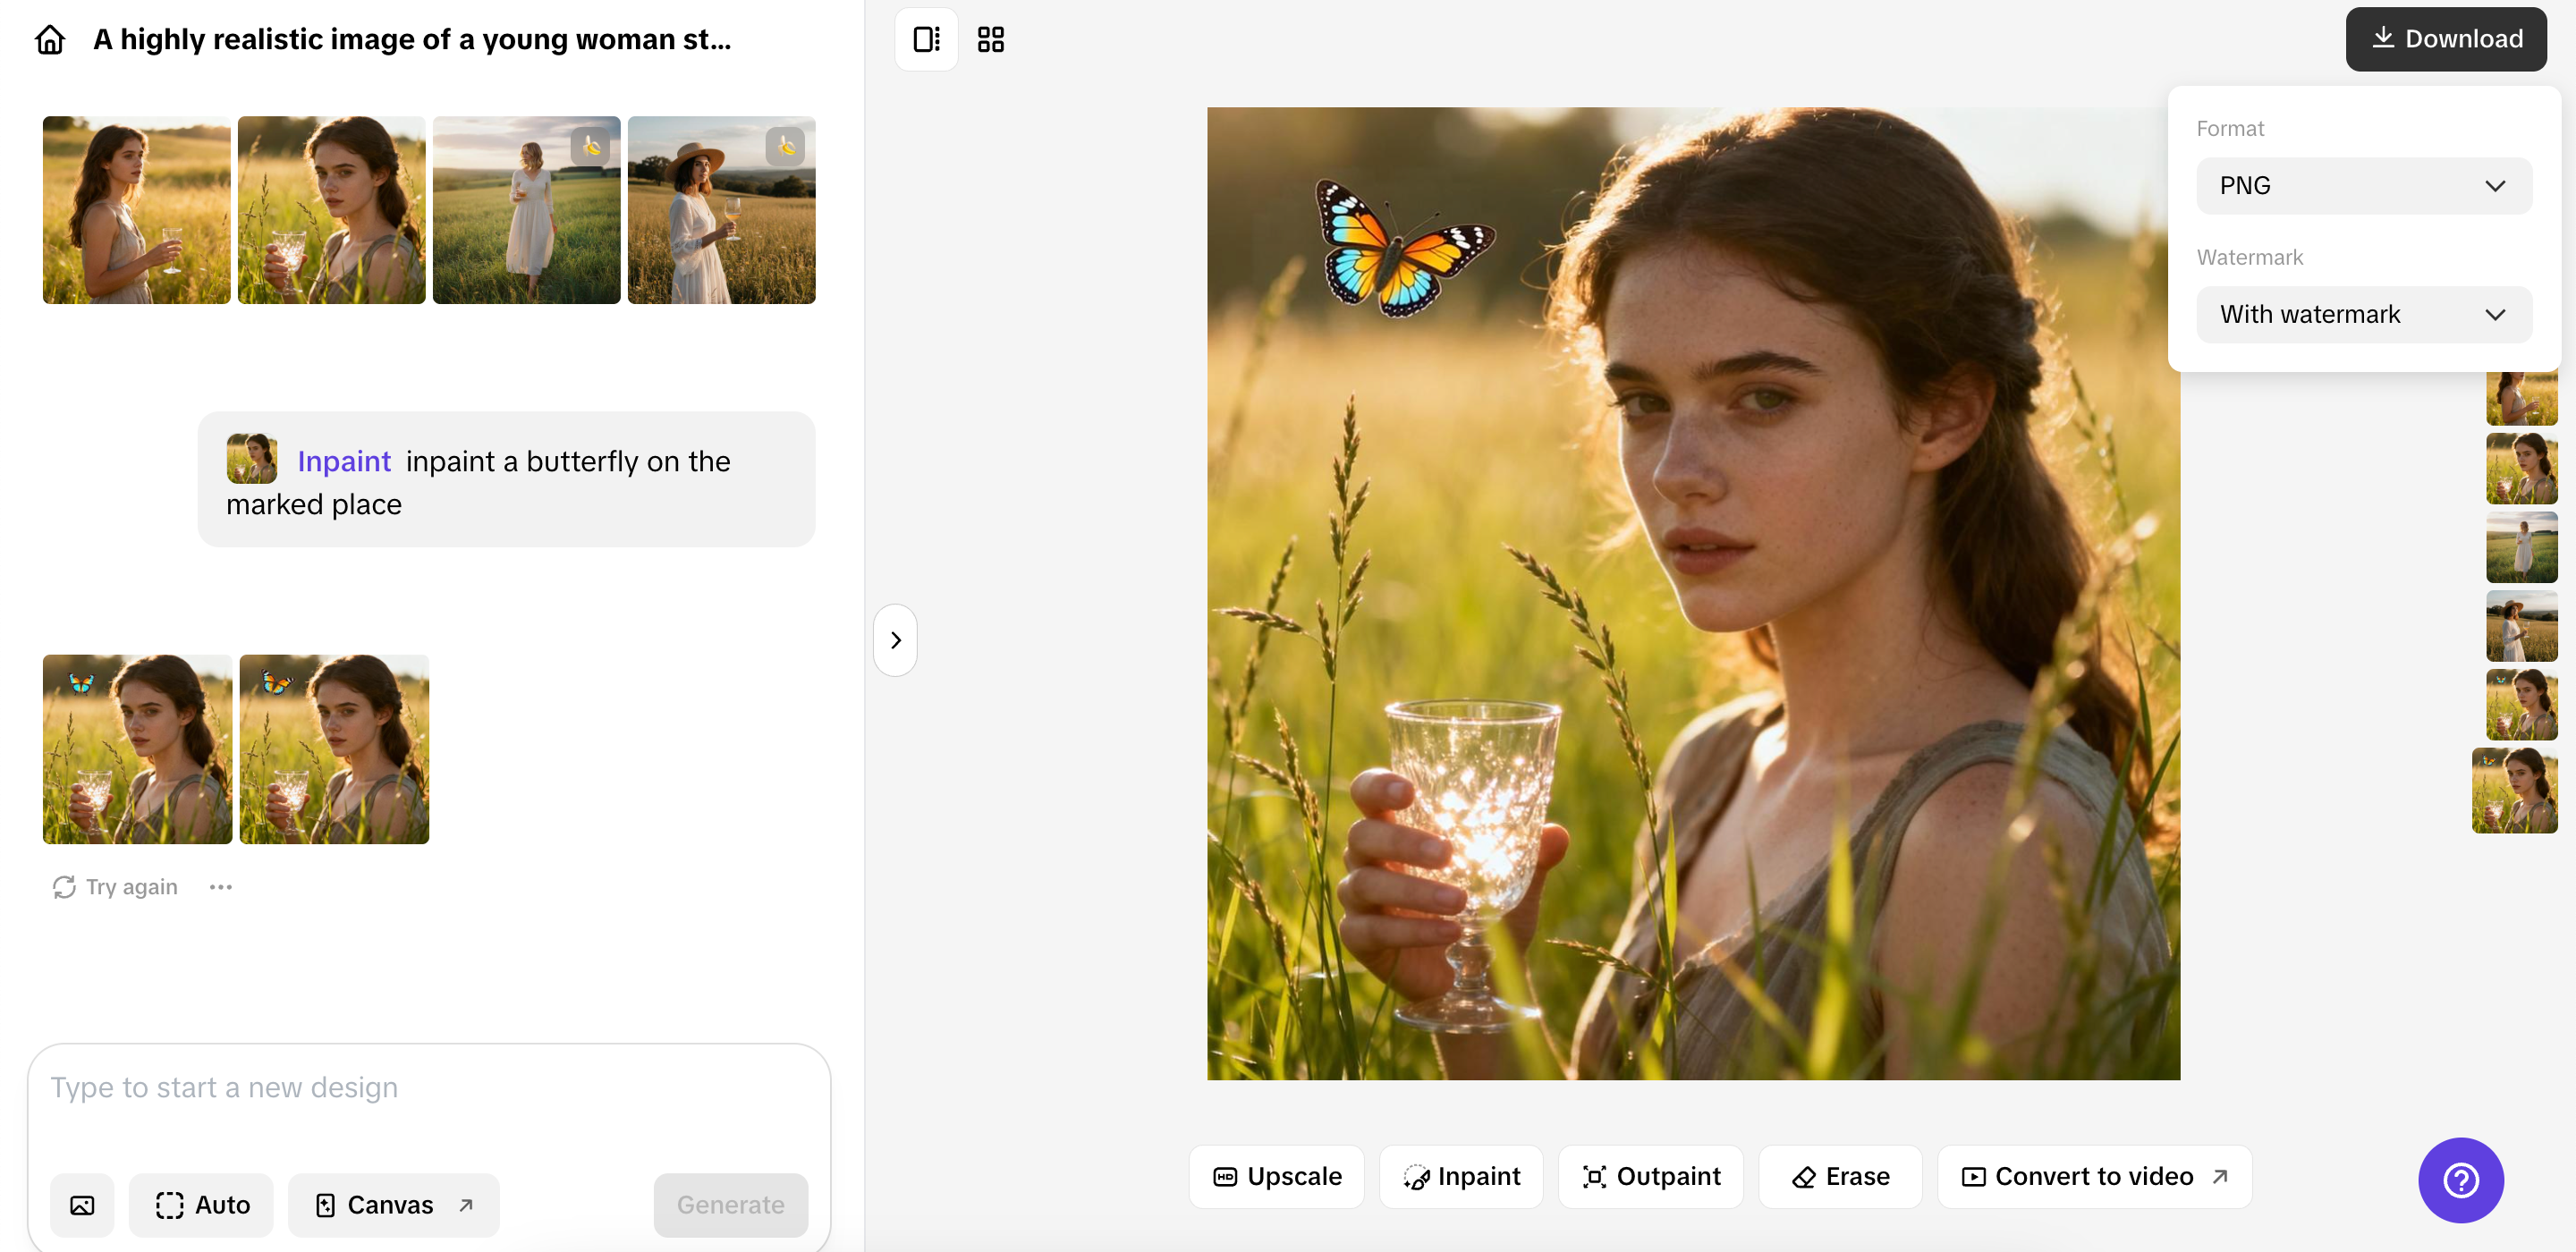The height and width of the screenshot is (1252, 2576).
Task: Click the Upscale tool button
Action: coord(1276,1176)
